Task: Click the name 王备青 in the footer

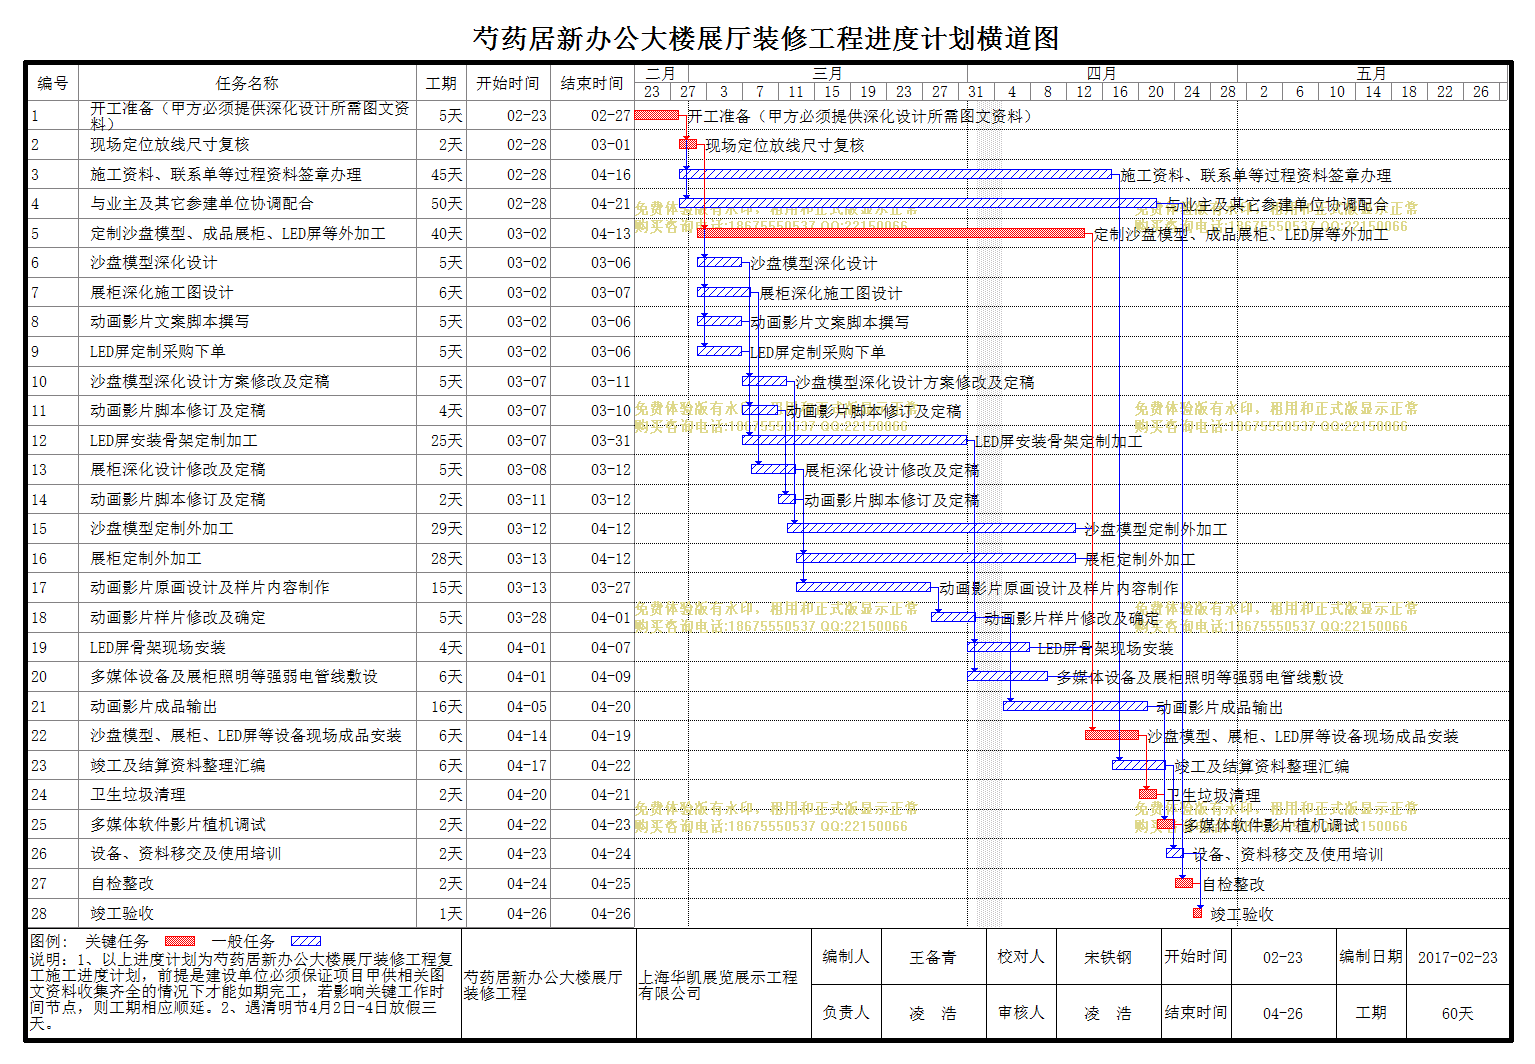Action: (932, 957)
